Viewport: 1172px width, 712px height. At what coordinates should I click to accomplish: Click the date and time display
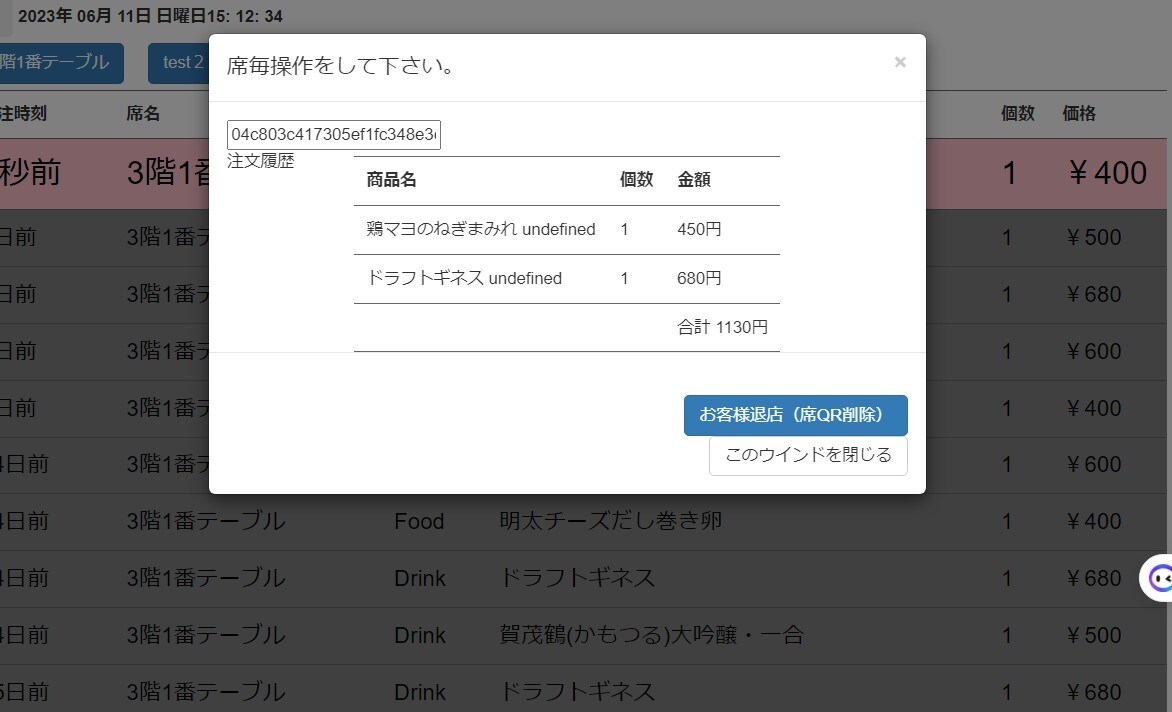click(150, 16)
